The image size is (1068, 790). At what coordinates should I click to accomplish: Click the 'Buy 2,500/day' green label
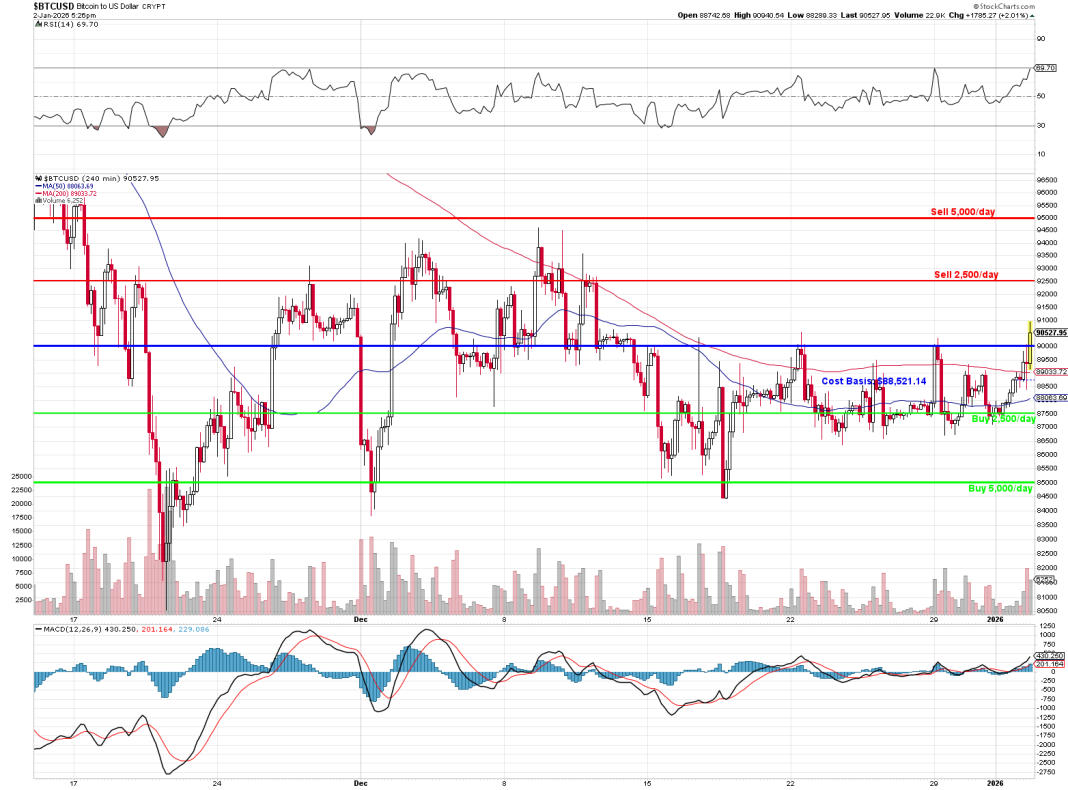[x=1003, y=419]
